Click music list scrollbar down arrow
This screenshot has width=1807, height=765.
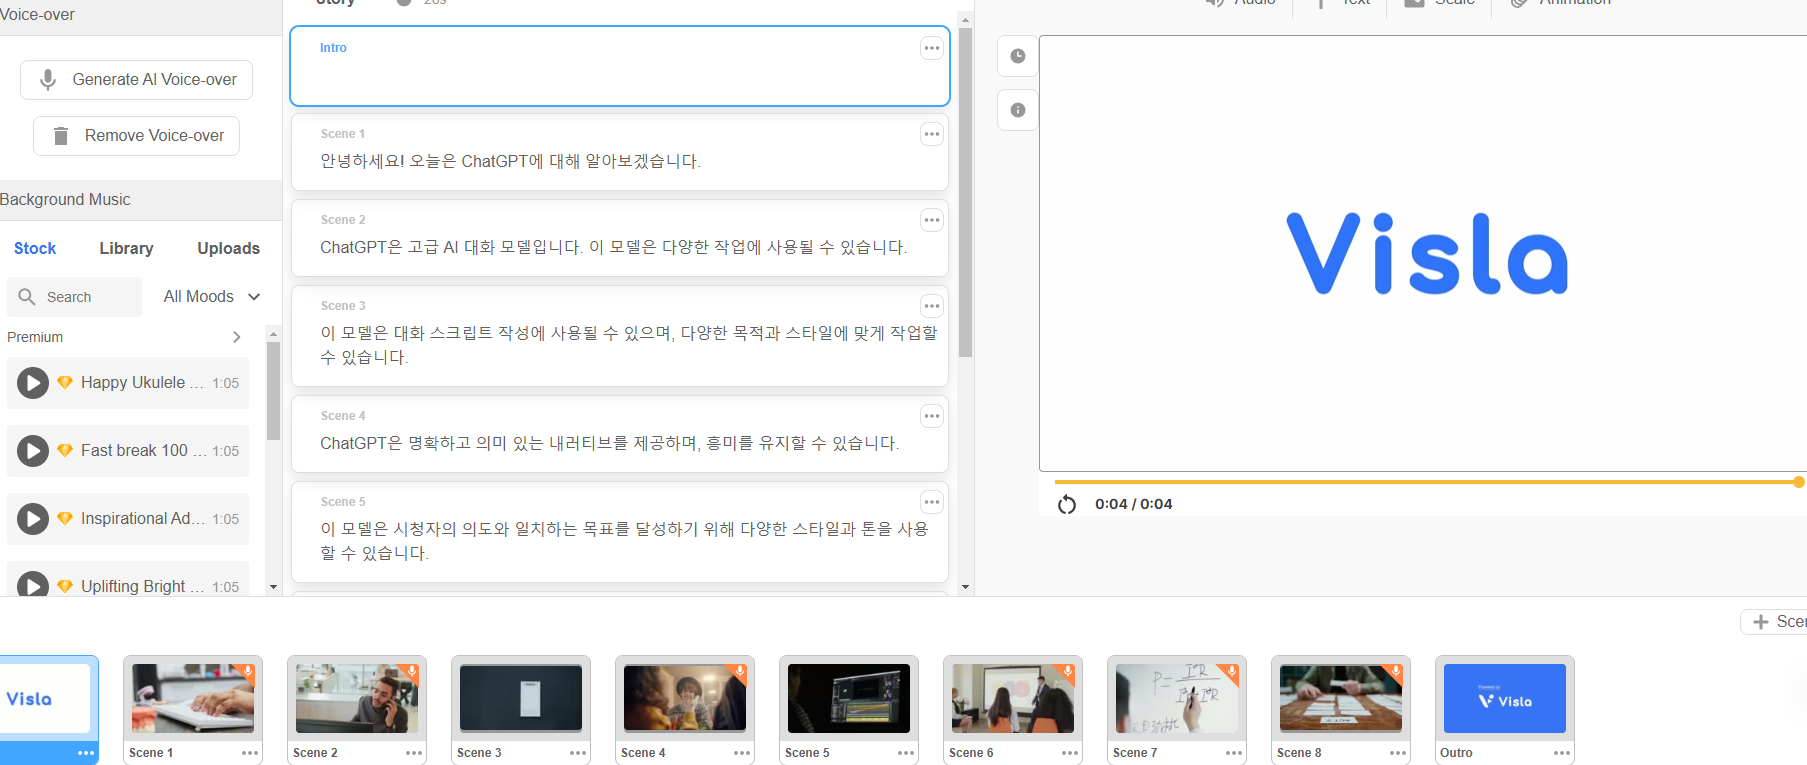pos(273,587)
